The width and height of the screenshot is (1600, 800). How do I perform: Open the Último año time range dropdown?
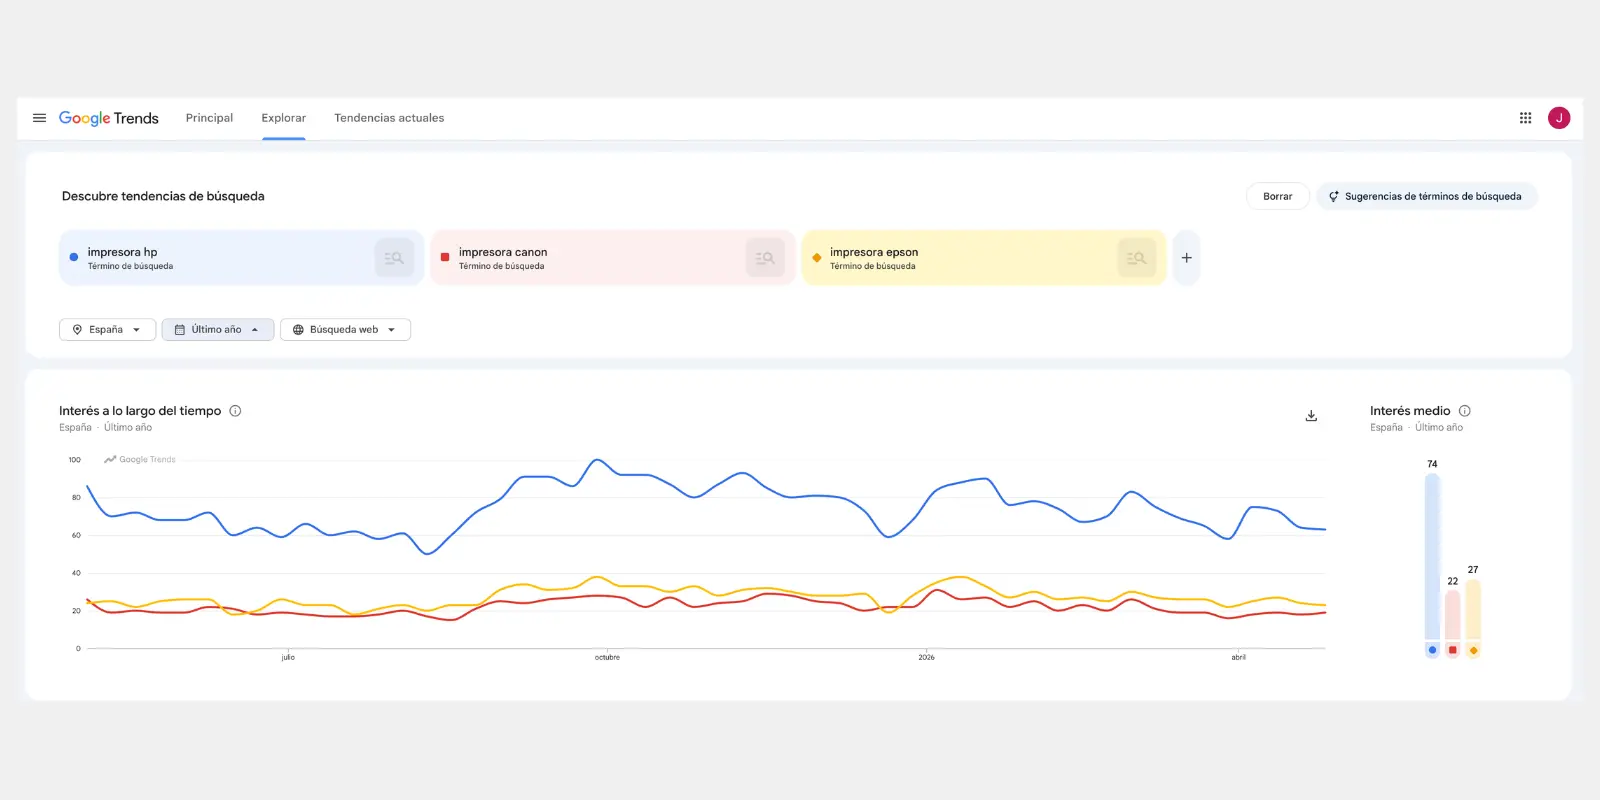[x=217, y=329]
